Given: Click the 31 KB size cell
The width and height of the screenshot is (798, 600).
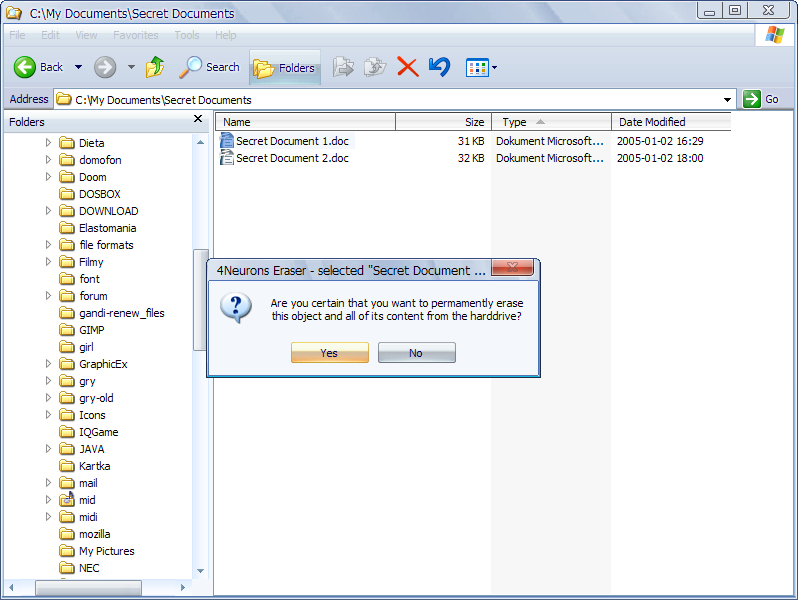Looking at the screenshot, I should click(471, 141).
